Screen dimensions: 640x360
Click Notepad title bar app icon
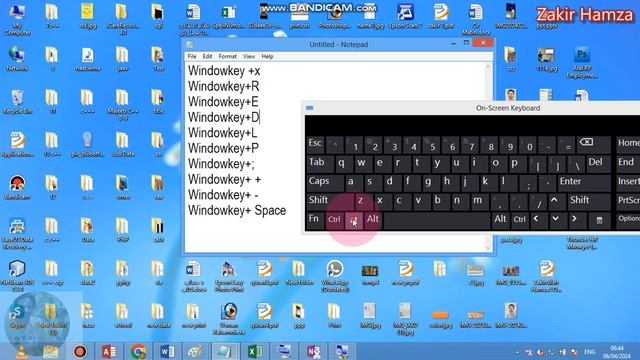190,44
